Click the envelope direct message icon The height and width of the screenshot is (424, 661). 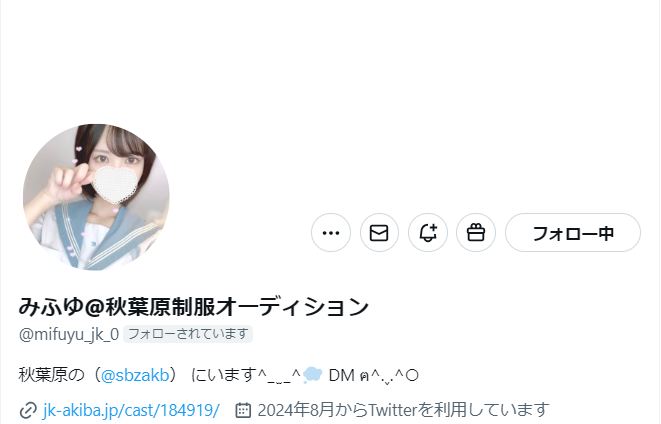pos(379,233)
